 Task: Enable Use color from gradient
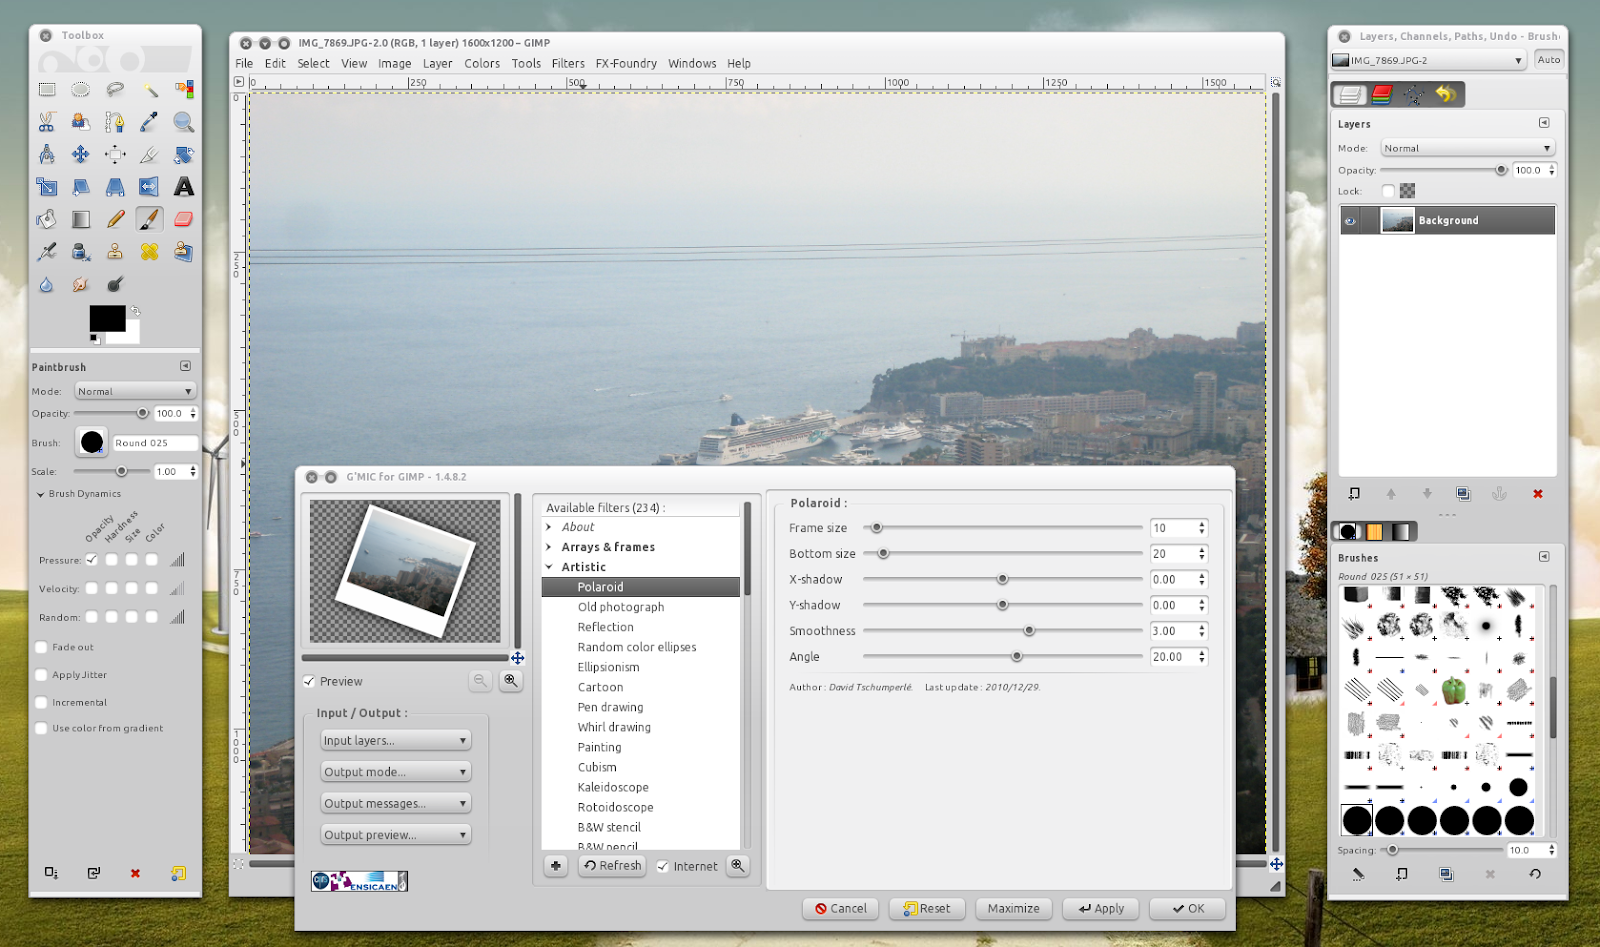42,729
